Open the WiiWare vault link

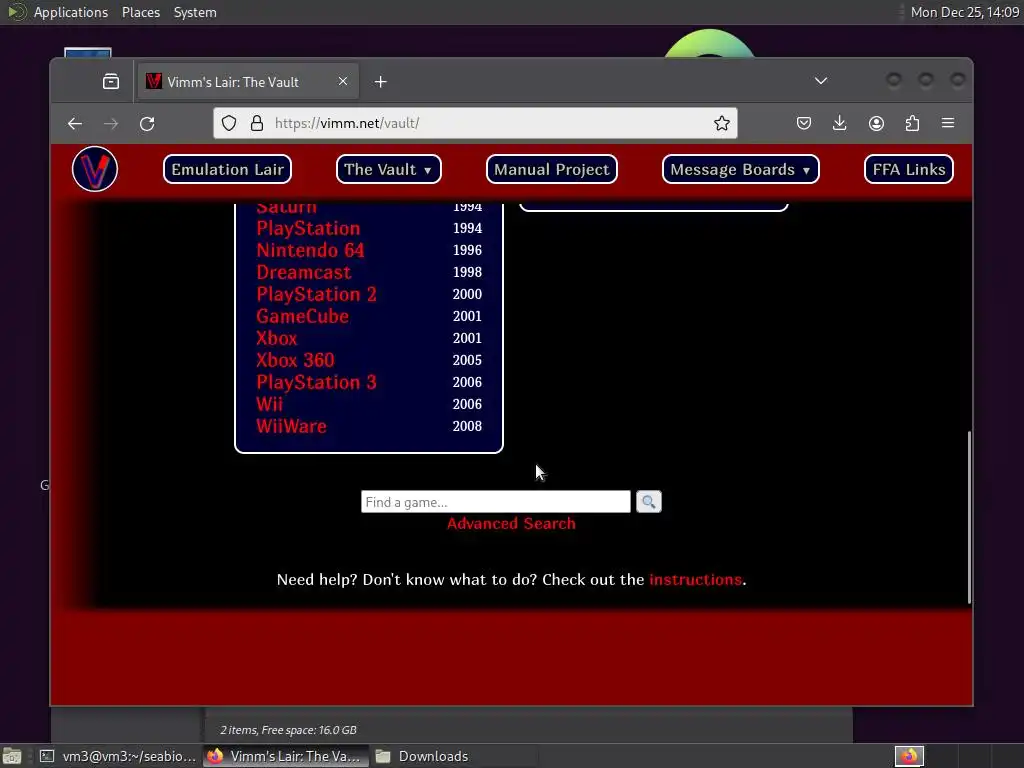pyautogui.click(x=291, y=426)
